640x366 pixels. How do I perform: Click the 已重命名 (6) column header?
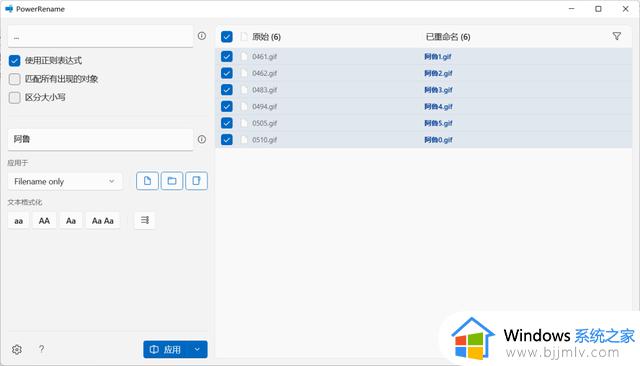point(448,37)
